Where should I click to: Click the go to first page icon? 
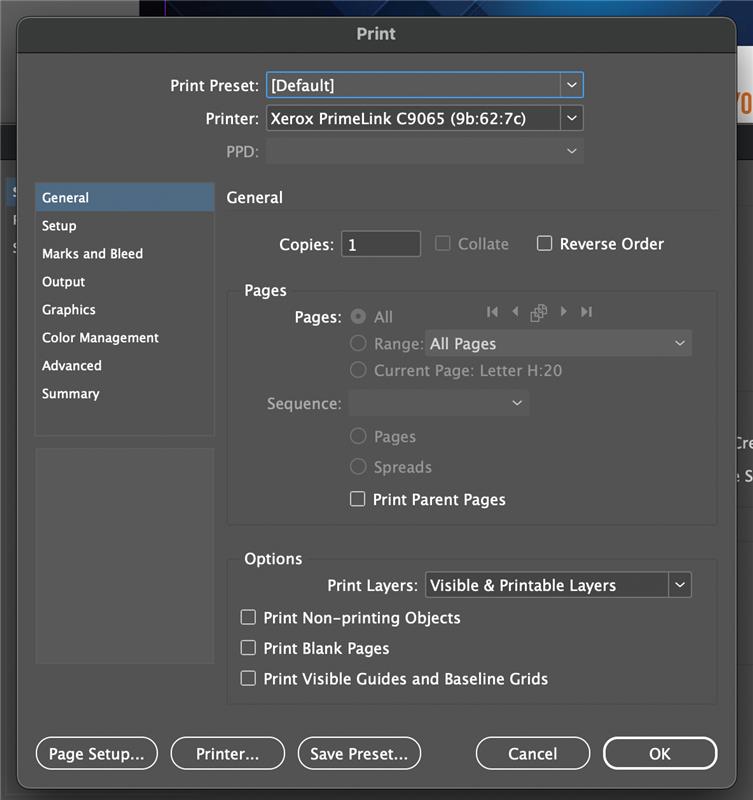tap(492, 312)
